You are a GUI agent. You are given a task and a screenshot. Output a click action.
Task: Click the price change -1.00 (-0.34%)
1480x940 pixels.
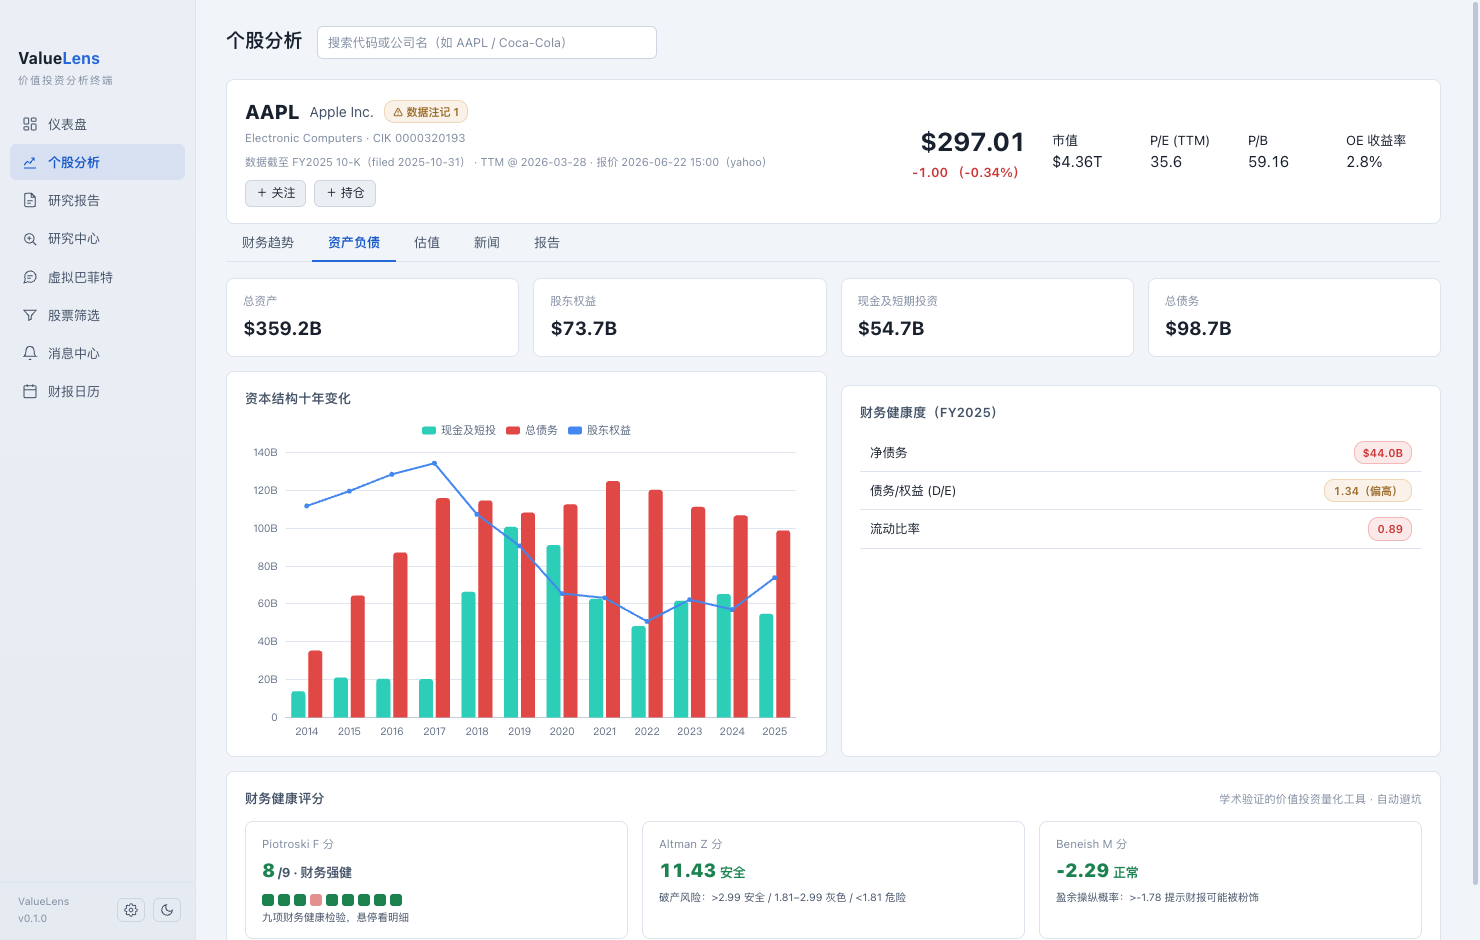[x=965, y=173]
